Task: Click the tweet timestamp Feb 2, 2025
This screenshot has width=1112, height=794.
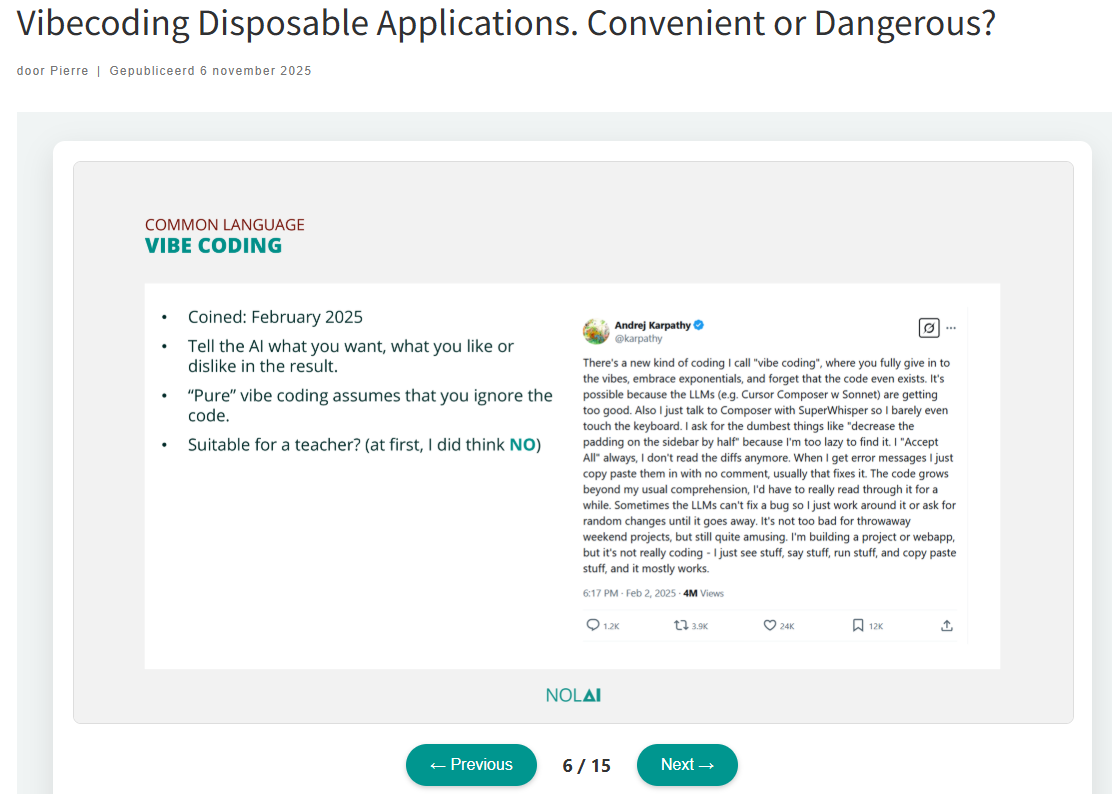Action: 629,593
